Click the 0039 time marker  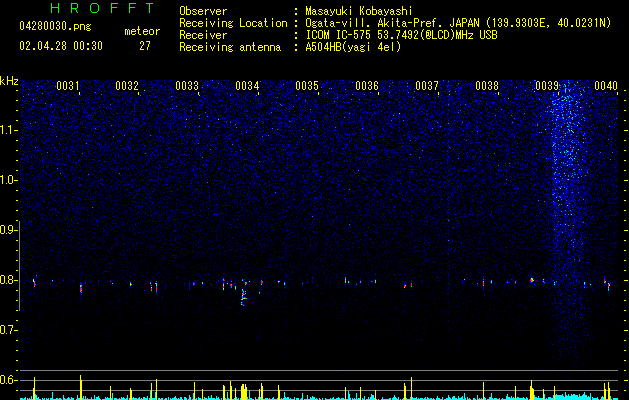pyautogui.click(x=547, y=86)
